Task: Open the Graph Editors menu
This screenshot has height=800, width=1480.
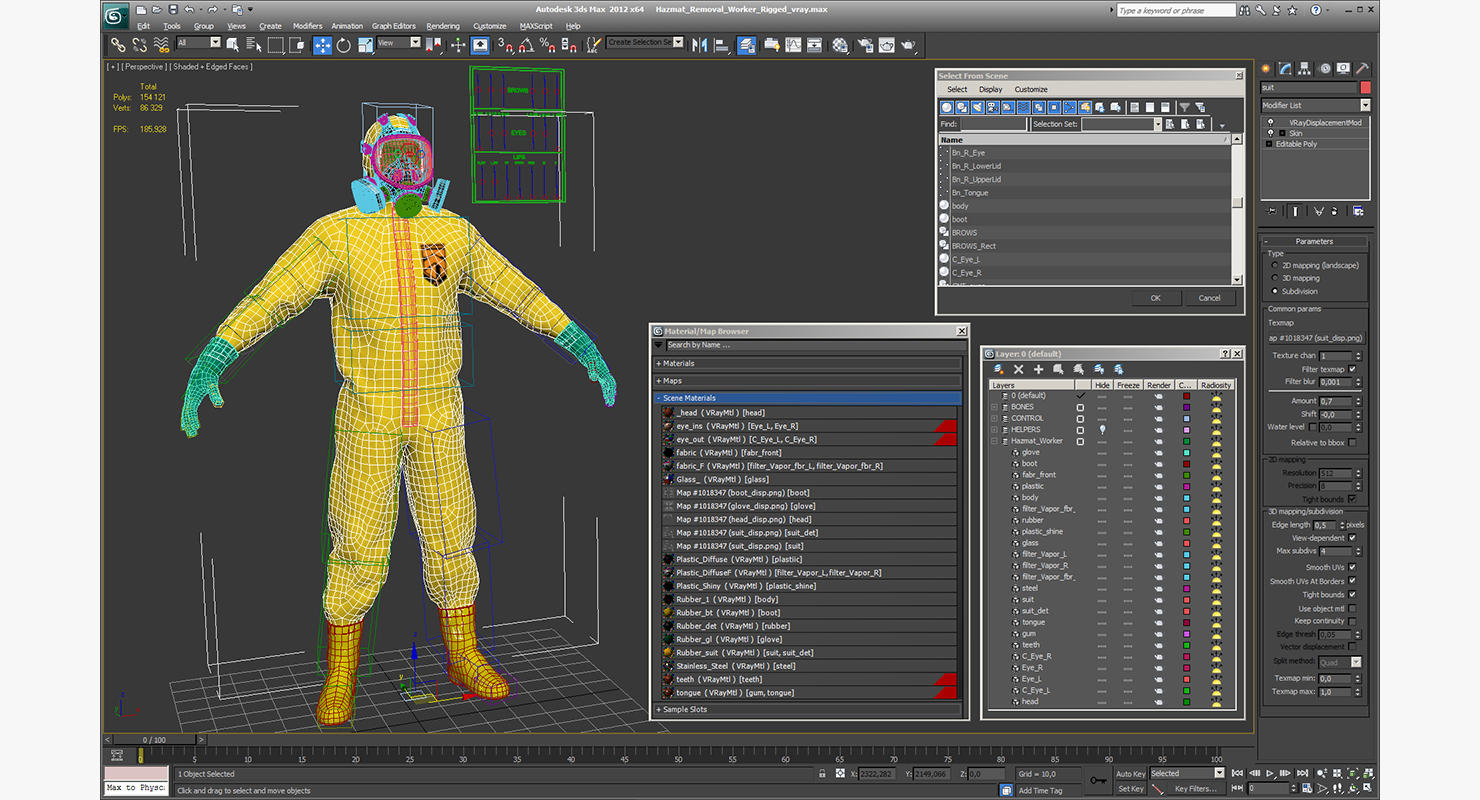Action: click(393, 26)
